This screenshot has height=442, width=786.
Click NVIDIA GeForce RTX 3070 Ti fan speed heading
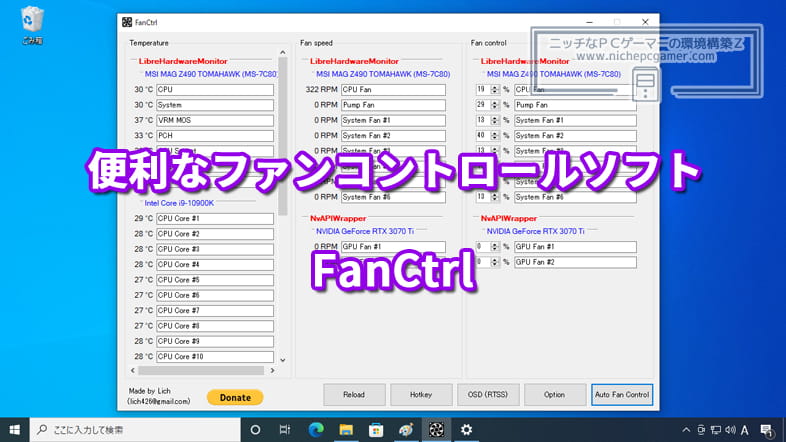pyautogui.click(x=365, y=231)
